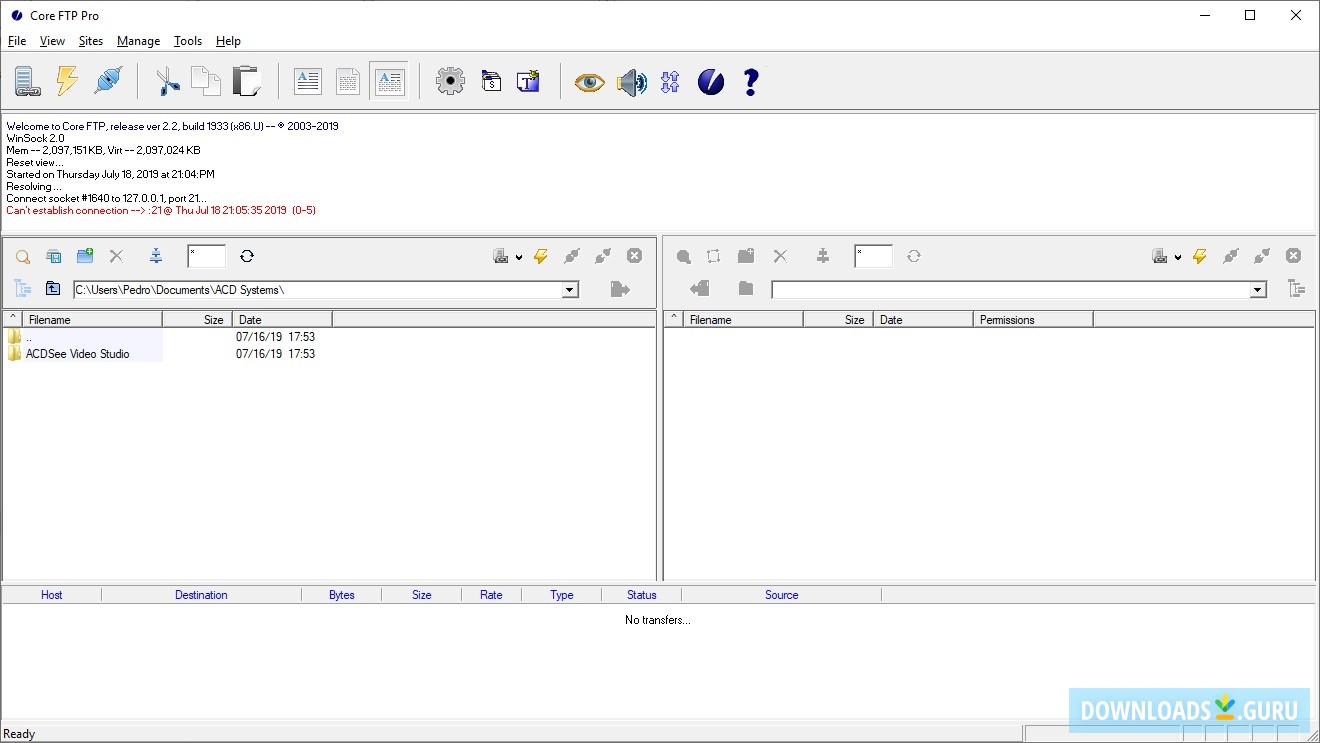This screenshot has width=1320, height=743.
Task: Toggle the remote directory tree view
Action: [1297, 289]
